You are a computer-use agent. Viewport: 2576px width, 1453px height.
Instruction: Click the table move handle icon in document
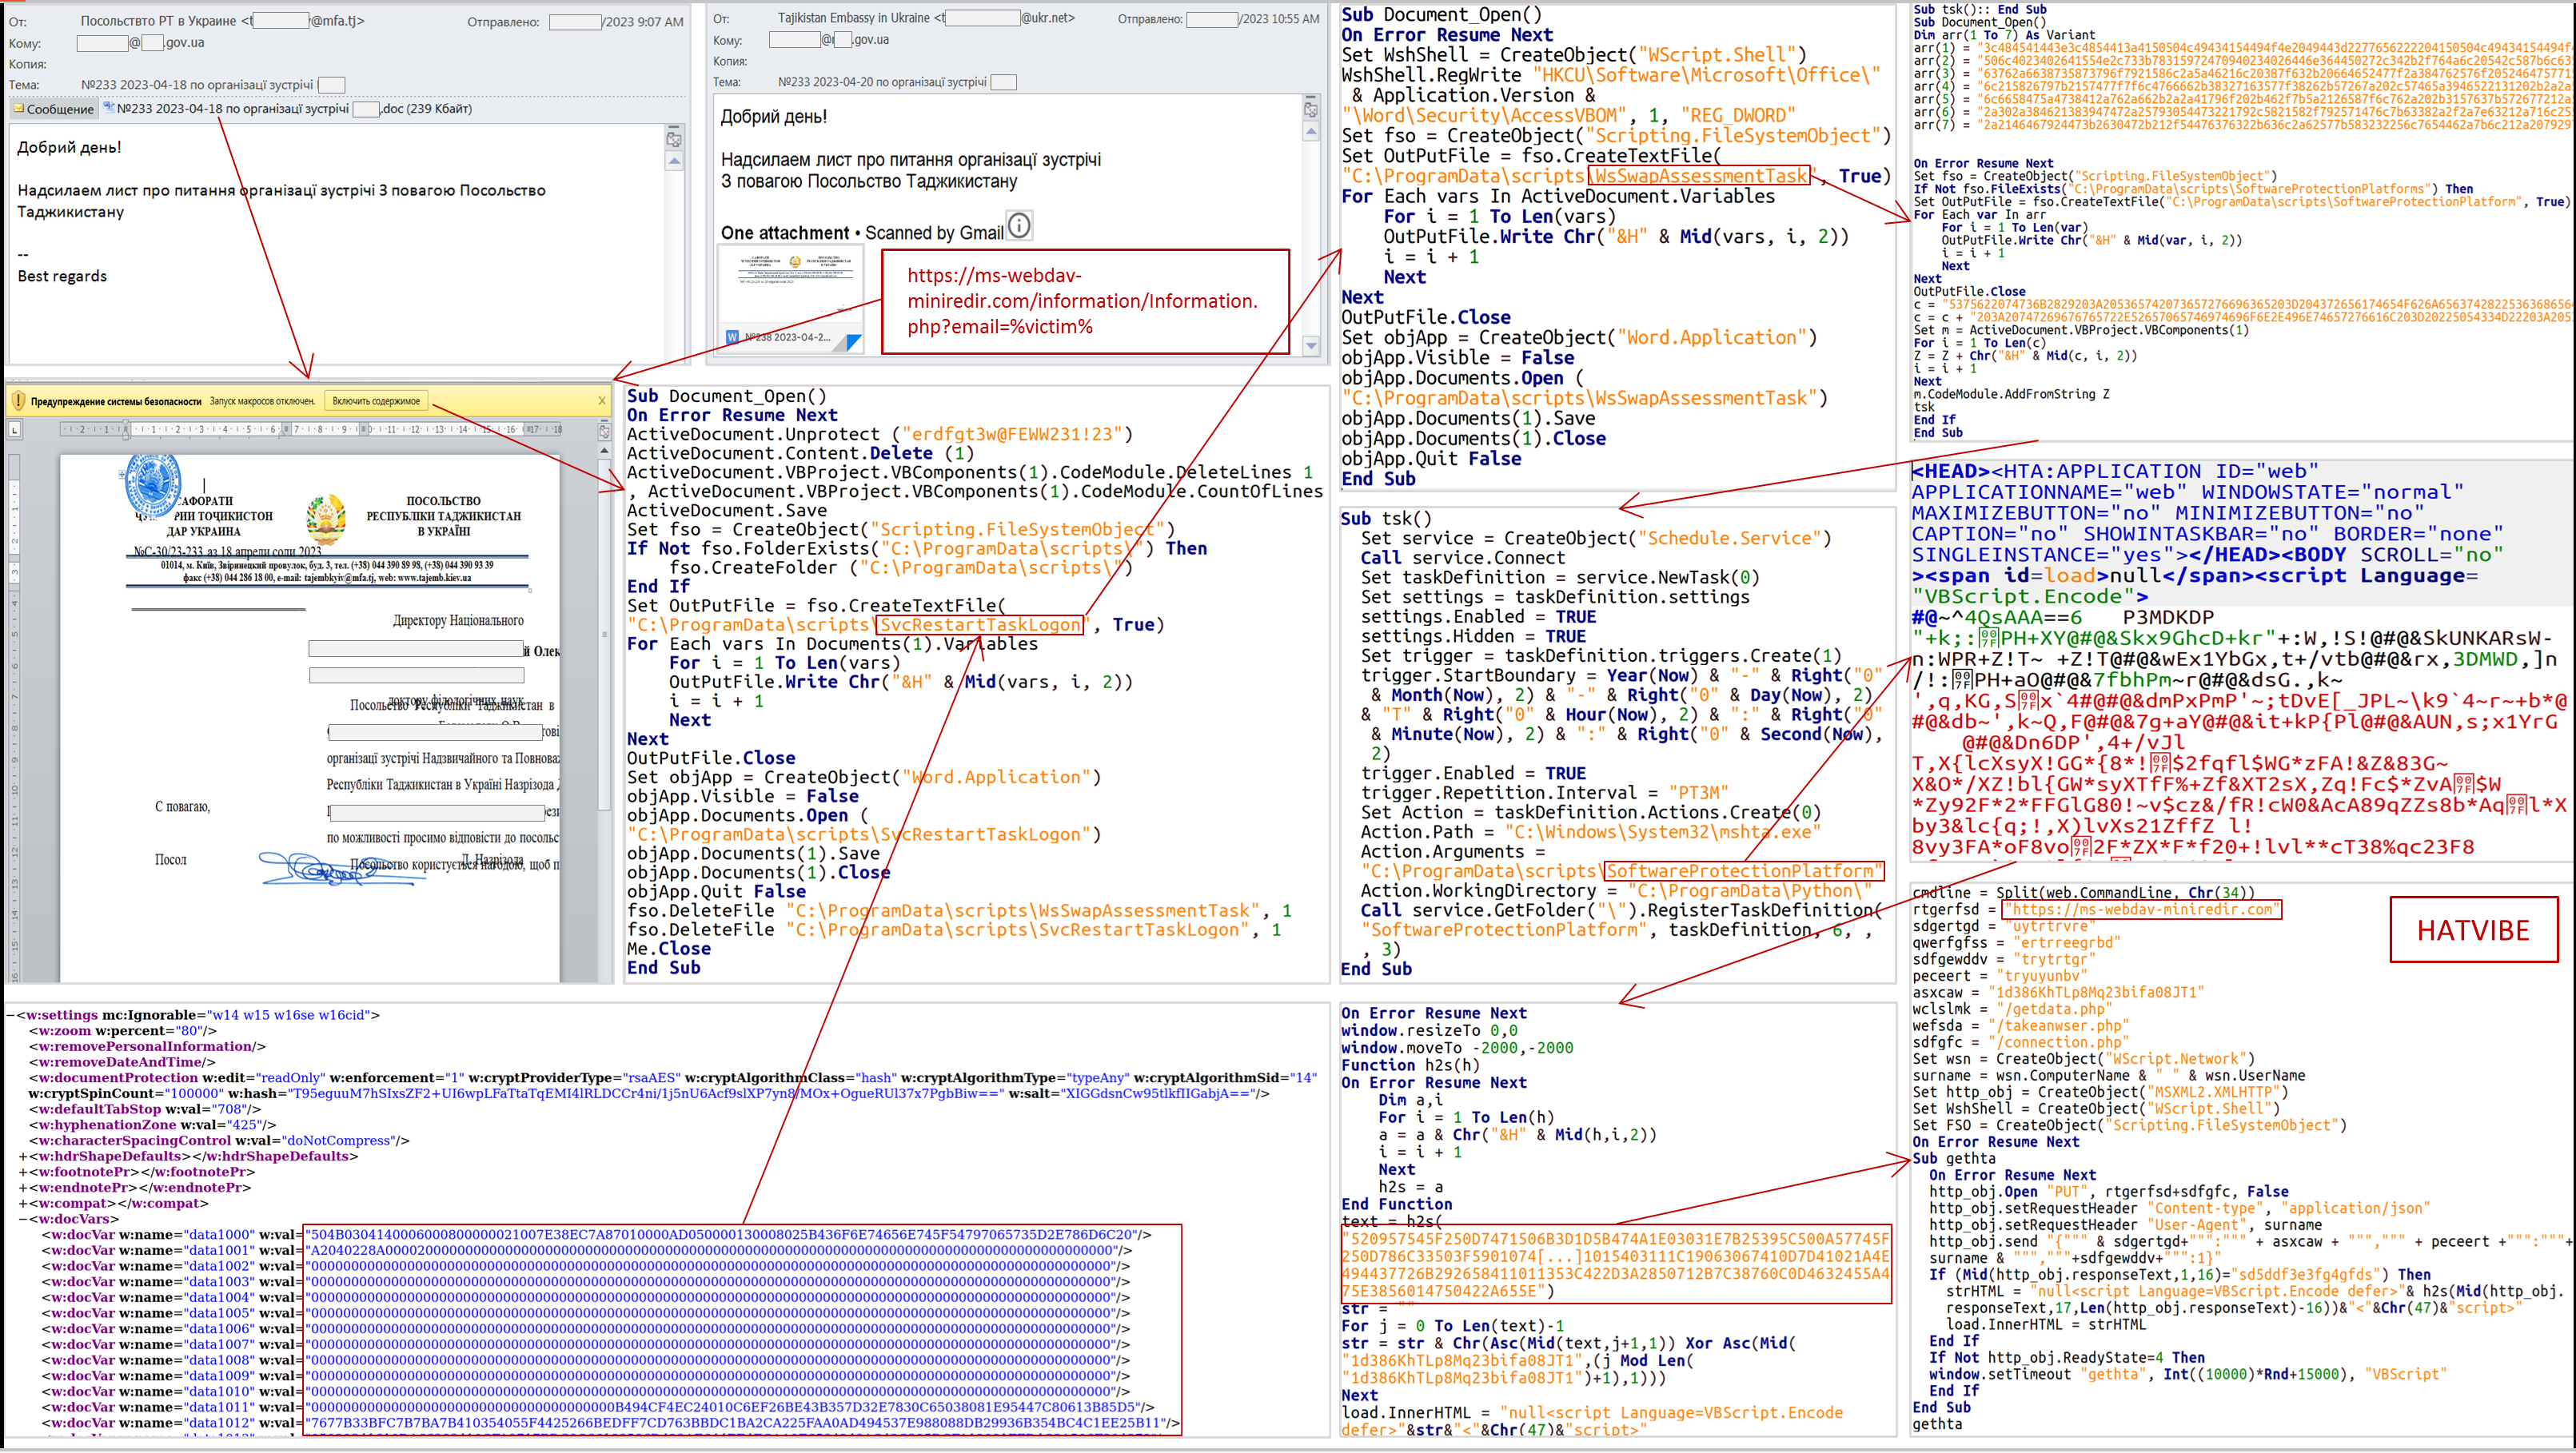(122, 474)
